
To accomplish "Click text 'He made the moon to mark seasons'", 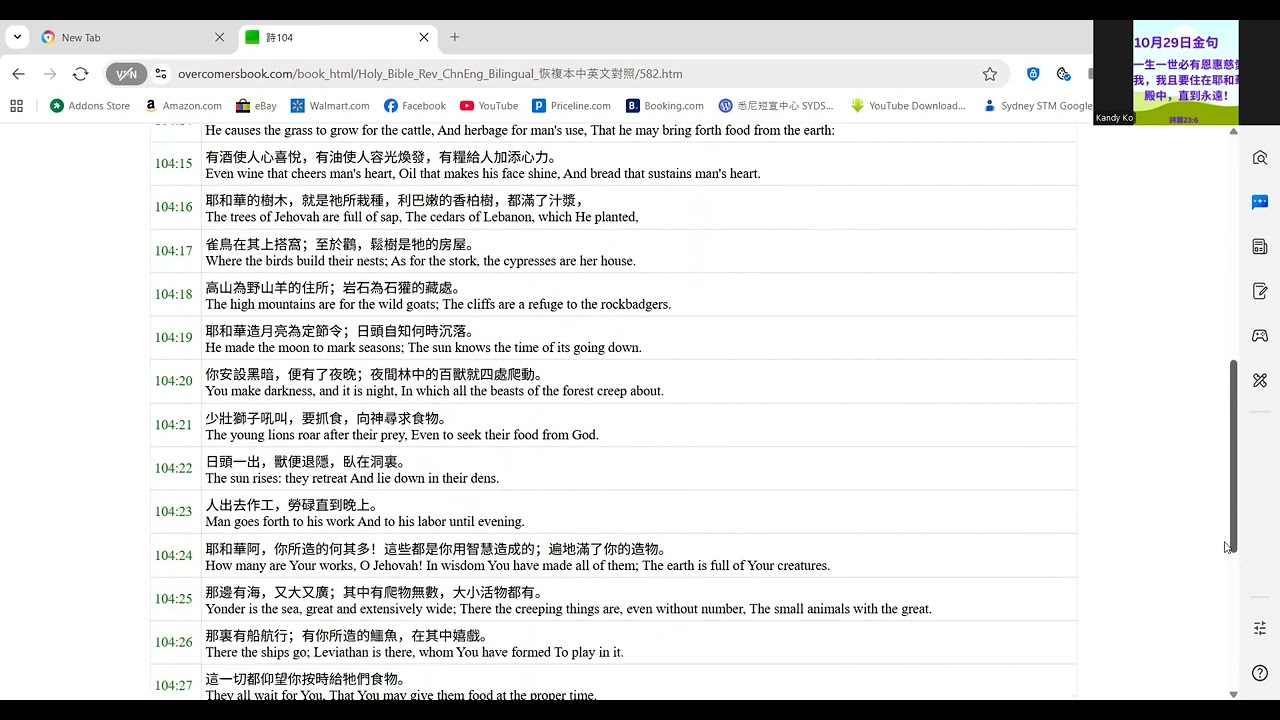I will point(304,348).
